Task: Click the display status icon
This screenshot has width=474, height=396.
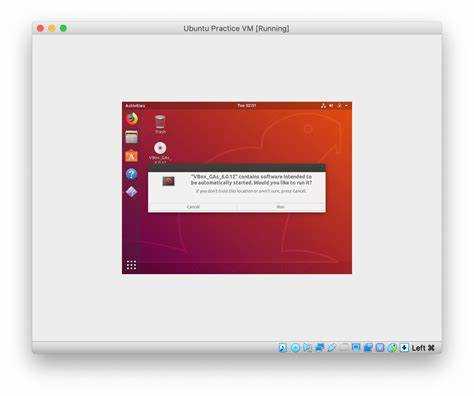Action: pyautogui.click(x=356, y=348)
